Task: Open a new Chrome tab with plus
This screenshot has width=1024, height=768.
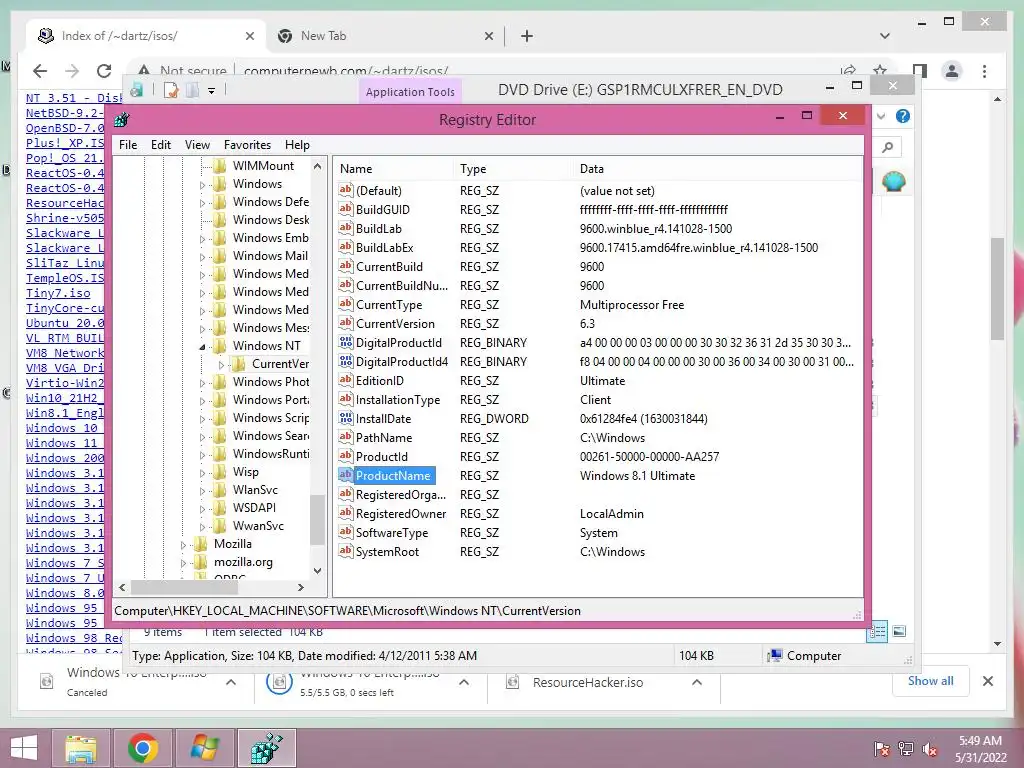Action: [527, 36]
